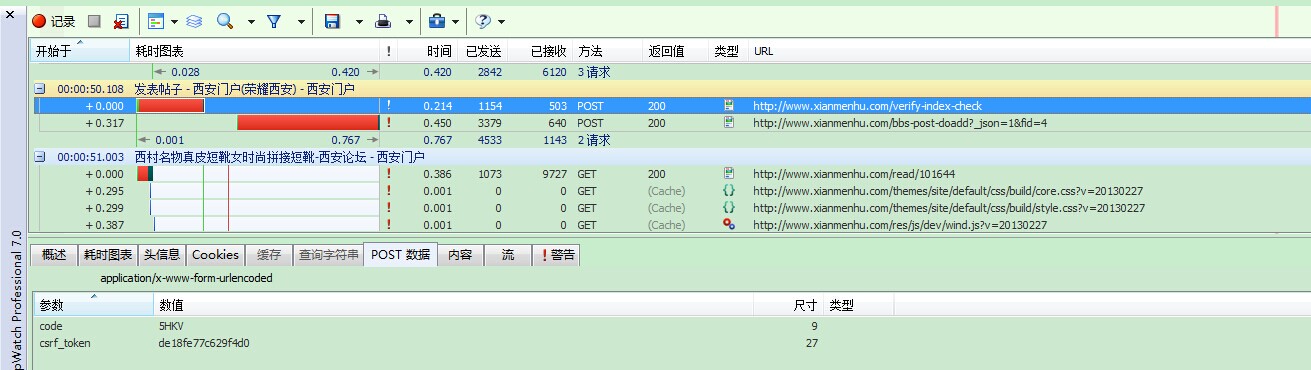Click the timing bar of verify-index-check row
The height and width of the screenshot is (370, 1311).
170,106
